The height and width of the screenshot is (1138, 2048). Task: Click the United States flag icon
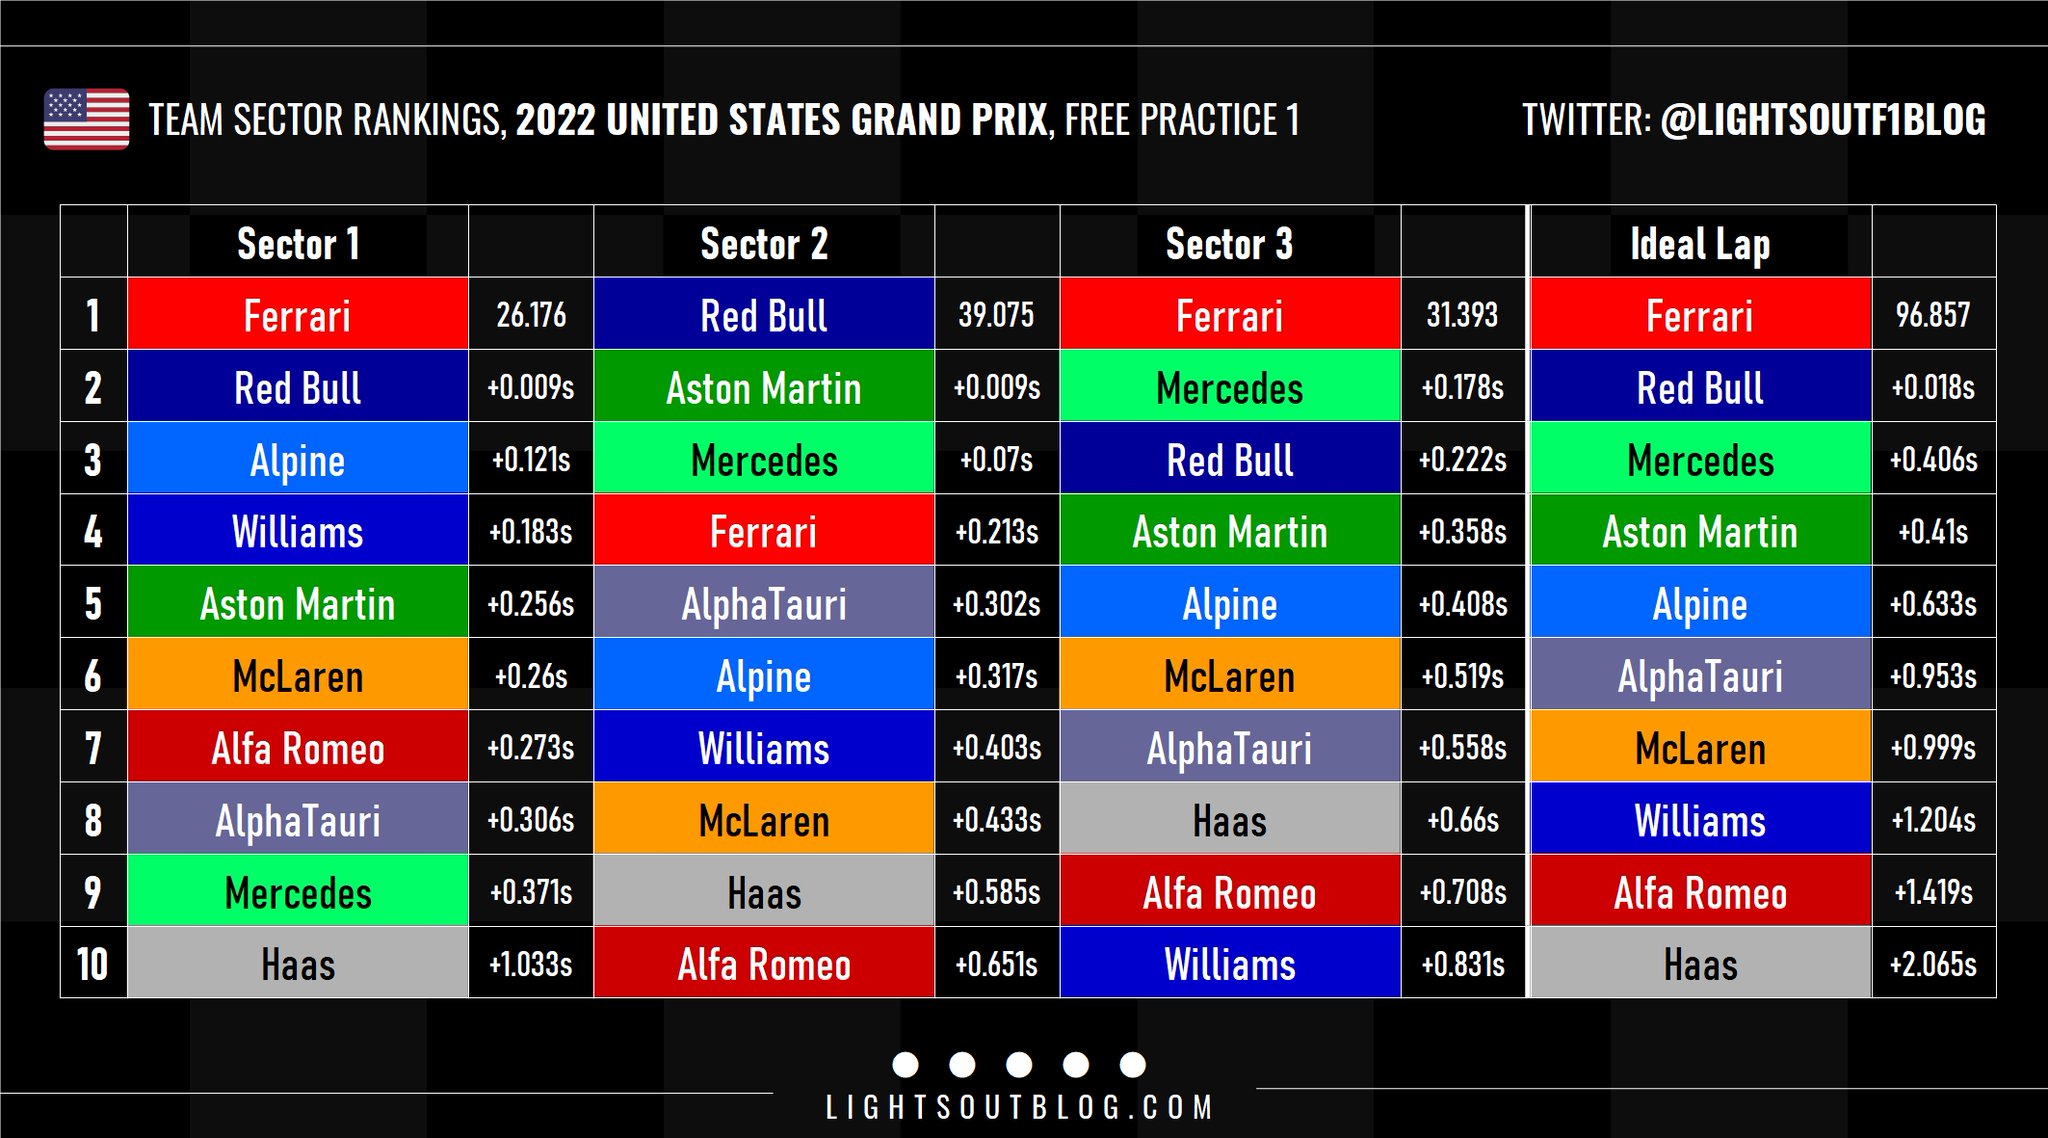pyautogui.click(x=87, y=119)
